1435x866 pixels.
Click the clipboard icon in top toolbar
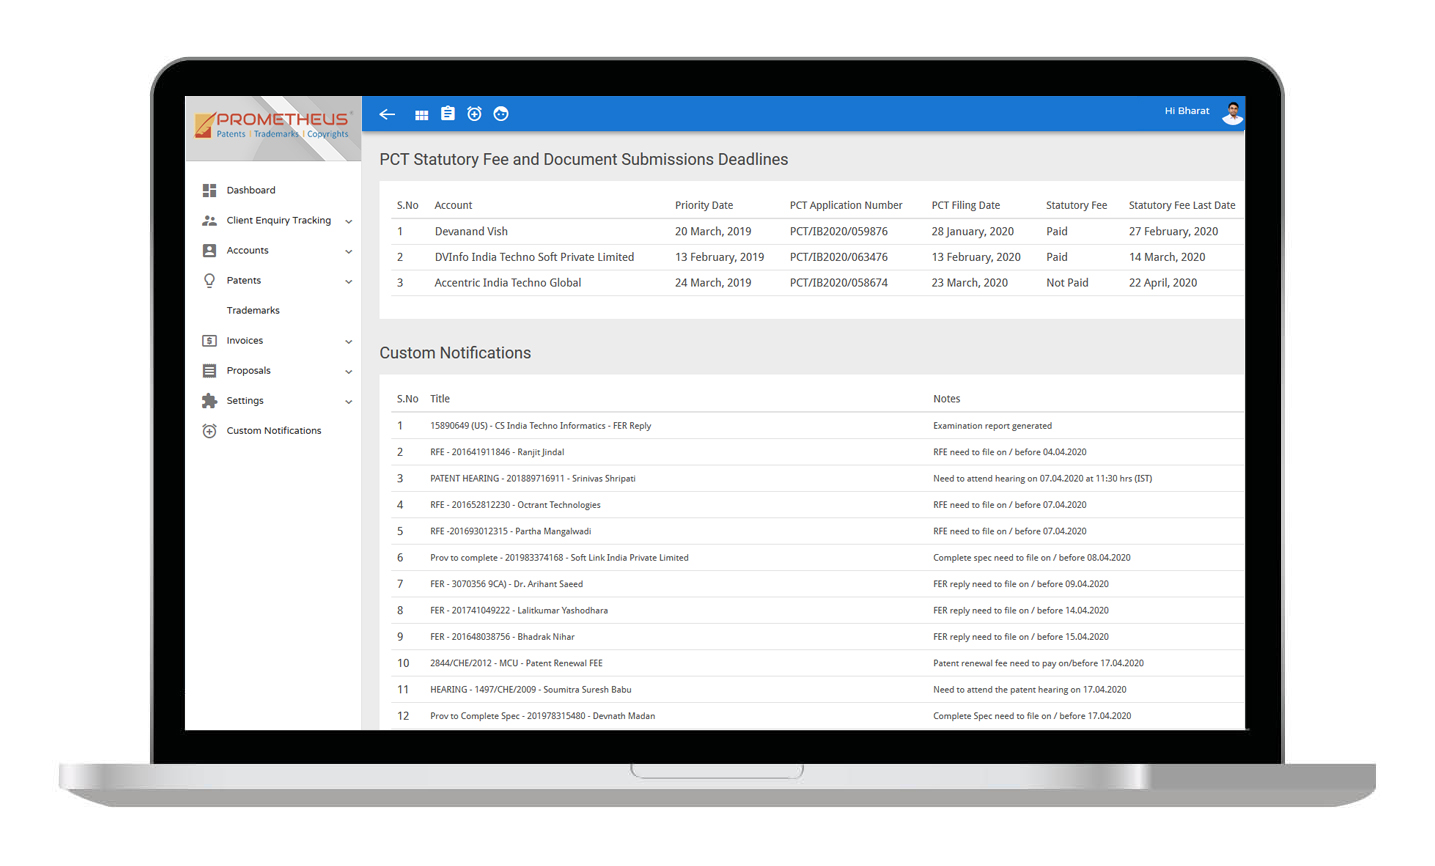pos(448,114)
